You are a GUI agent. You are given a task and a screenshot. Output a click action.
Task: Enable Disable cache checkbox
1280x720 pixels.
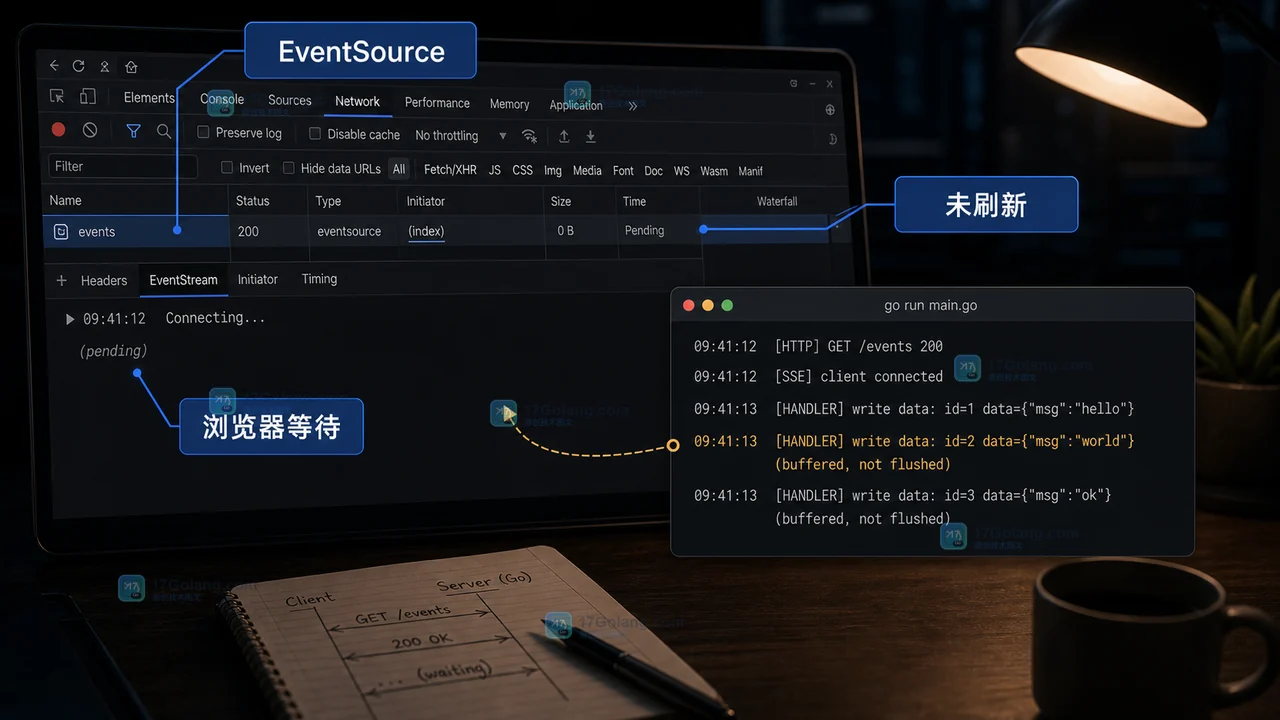pyautogui.click(x=315, y=133)
